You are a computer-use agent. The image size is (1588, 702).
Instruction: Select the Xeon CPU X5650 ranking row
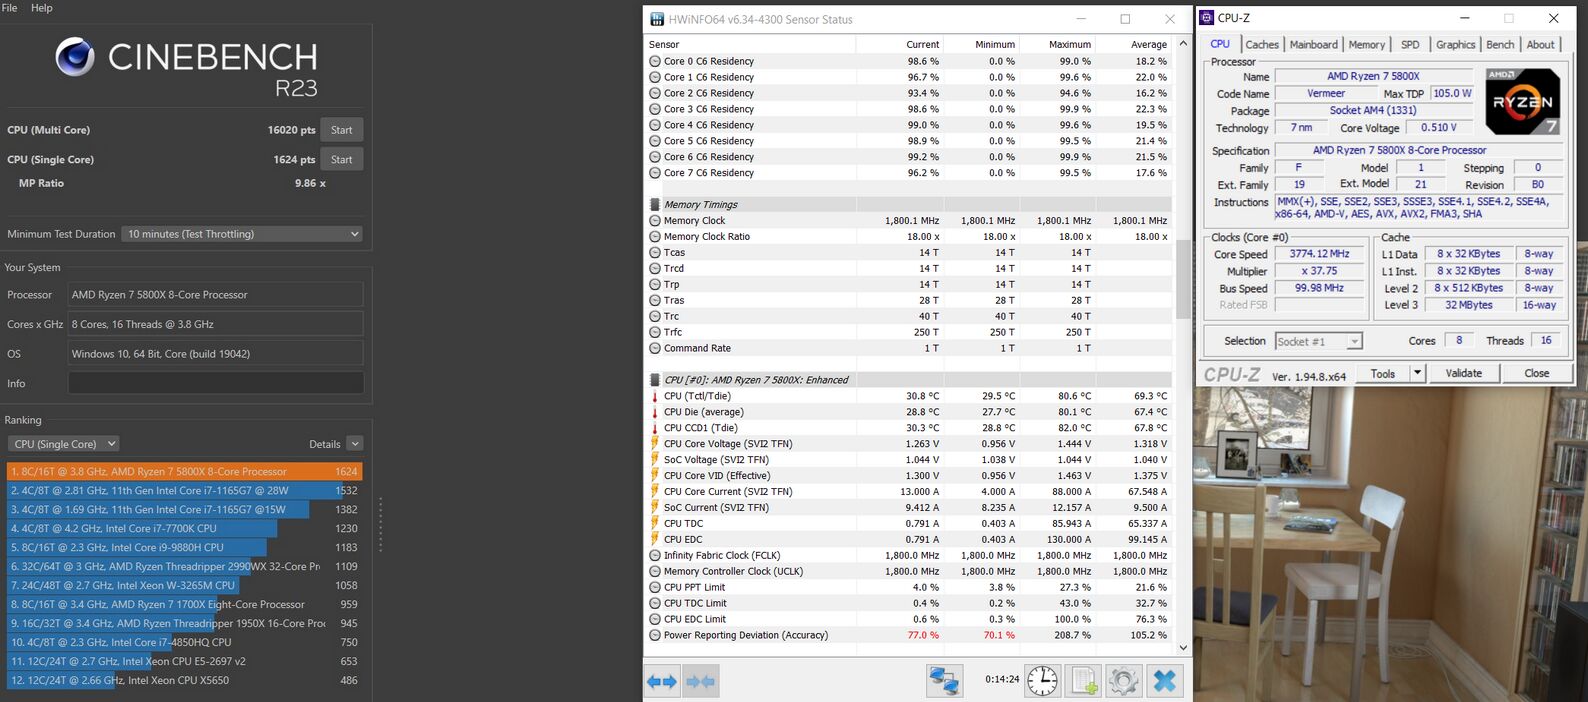185,681
